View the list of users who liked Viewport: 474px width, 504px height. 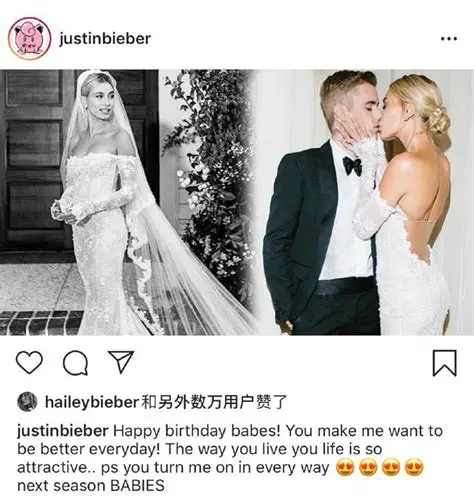point(214,402)
